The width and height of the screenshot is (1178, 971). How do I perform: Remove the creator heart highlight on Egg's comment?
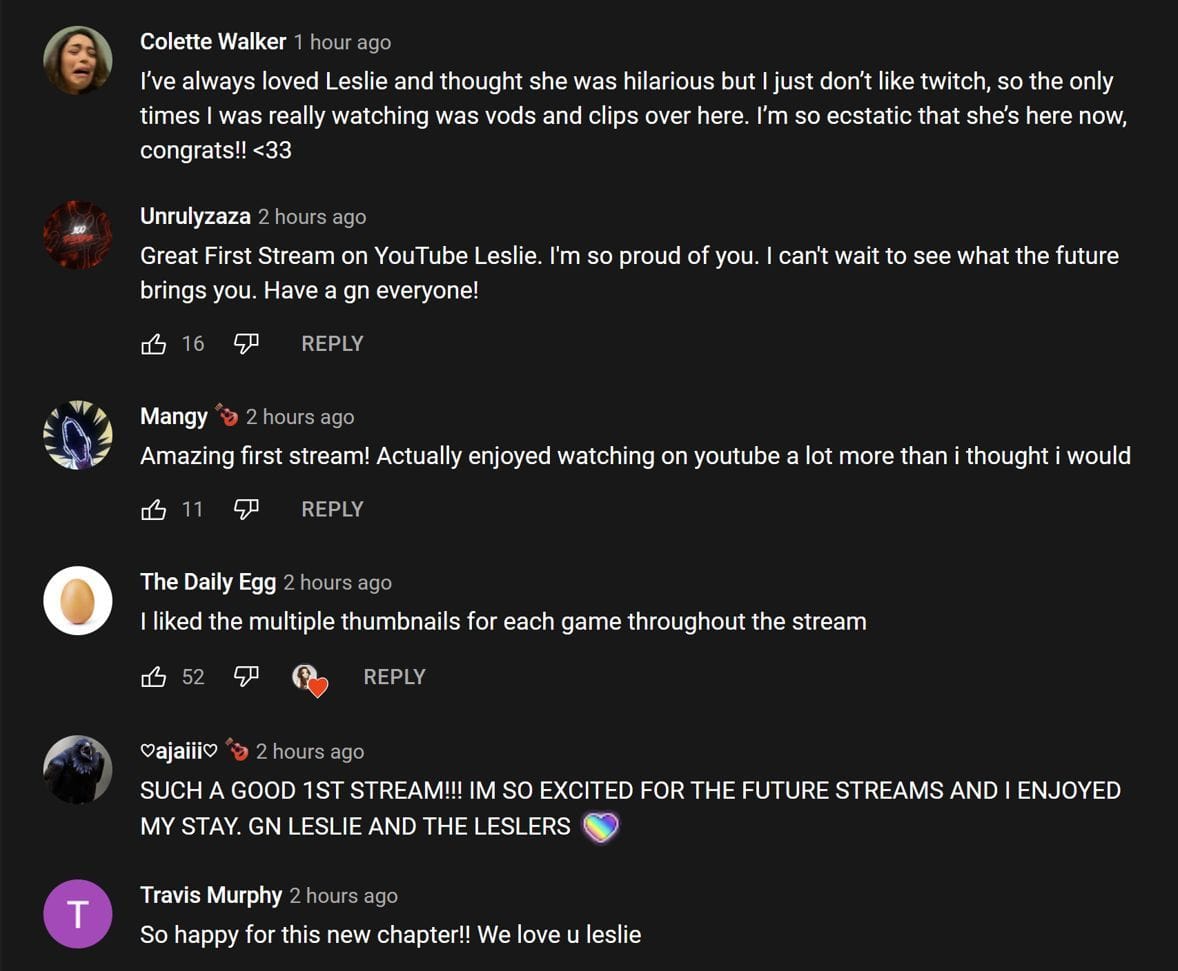tap(308, 678)
